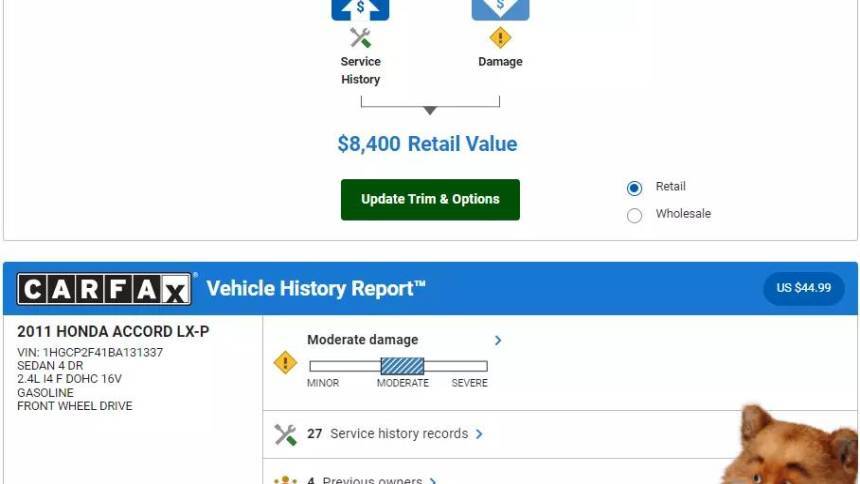Image resolution: width=860 pixels, height=484 pixels.
Task: Select the Retail radio button
Action: [634, 188]
